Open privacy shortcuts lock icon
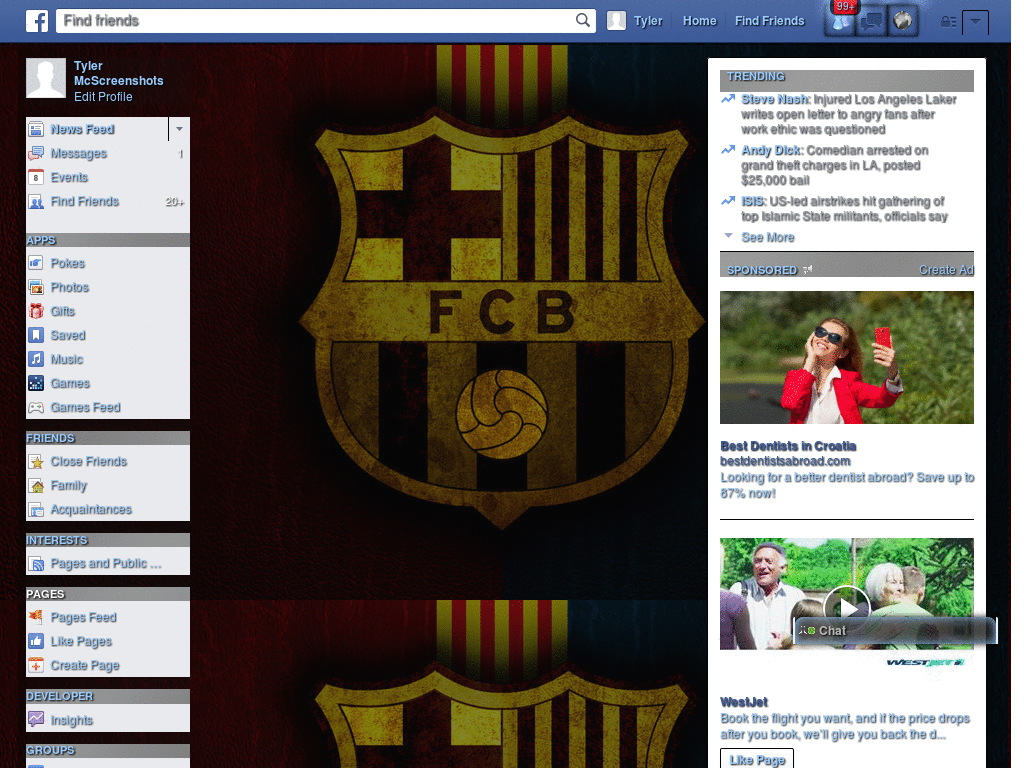Viewport: 1024px width, 768px height. (x=948, y=22)
